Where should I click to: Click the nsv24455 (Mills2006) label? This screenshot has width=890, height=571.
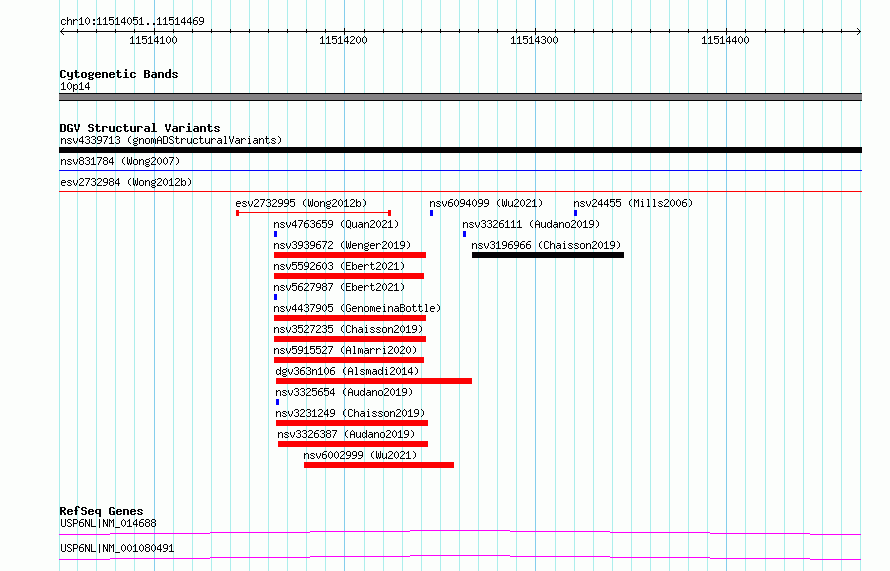point(633,203)
